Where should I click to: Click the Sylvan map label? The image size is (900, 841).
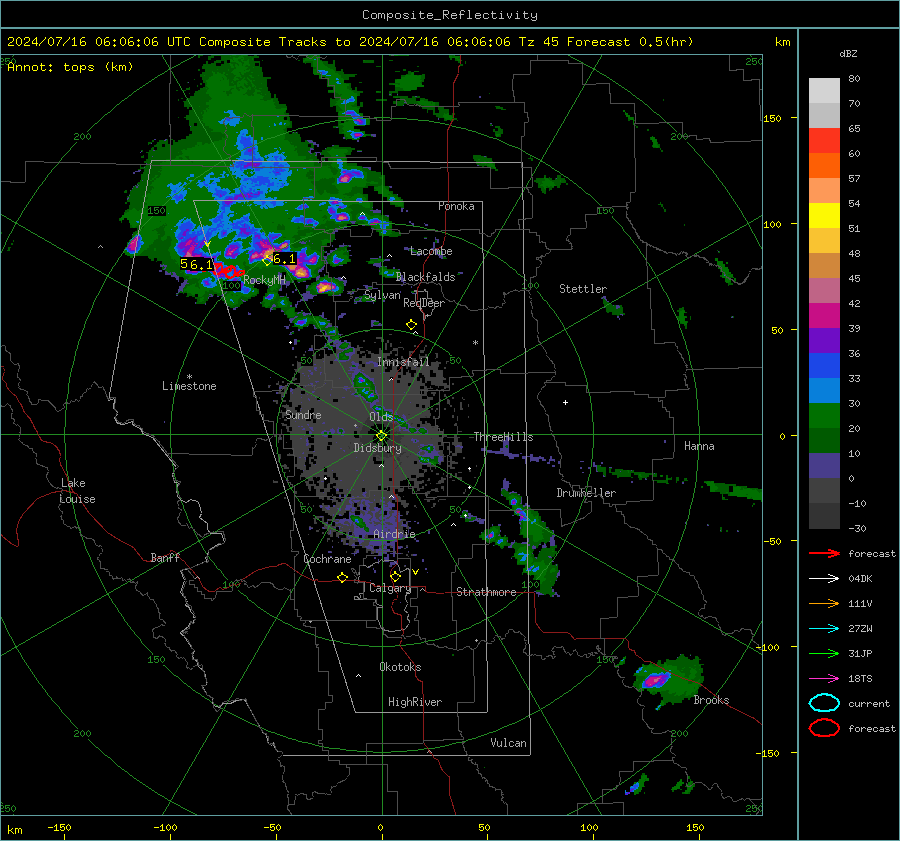pyautogui.click(x=382, y=296)
